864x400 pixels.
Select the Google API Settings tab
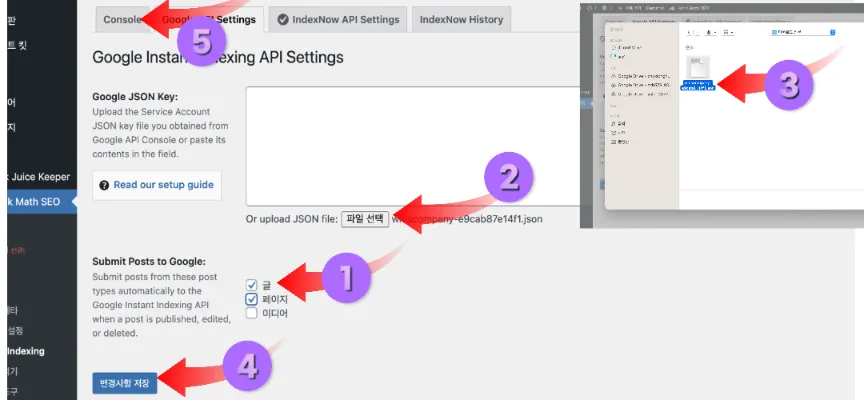(209, 19)
